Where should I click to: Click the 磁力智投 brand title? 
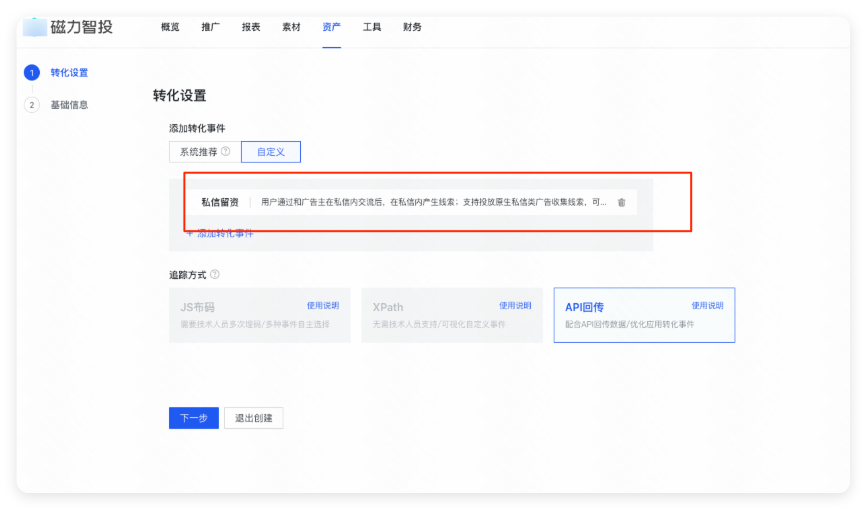(x=82, y=27)
